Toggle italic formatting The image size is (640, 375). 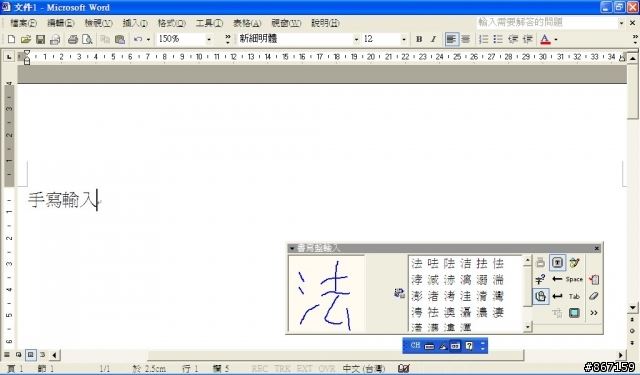433,39
